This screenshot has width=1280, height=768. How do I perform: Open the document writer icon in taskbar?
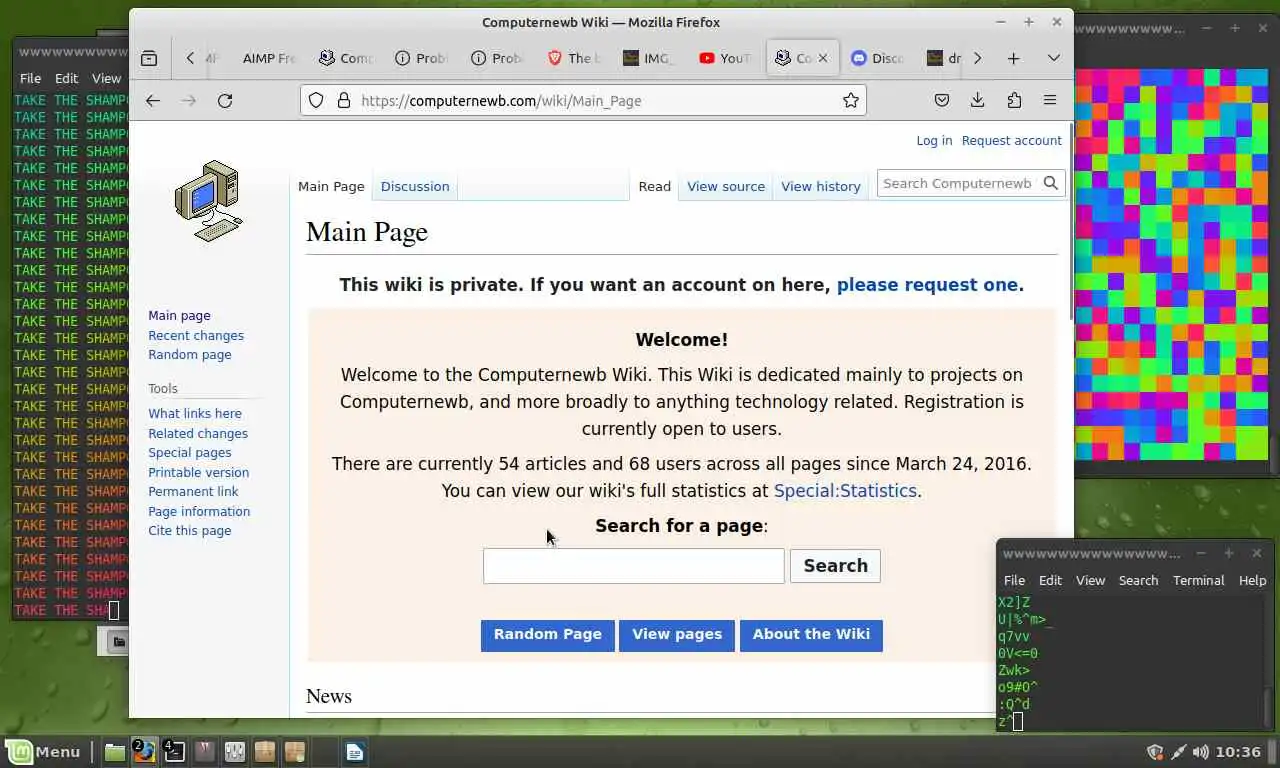pyautogui.click(x=355, y=752)
